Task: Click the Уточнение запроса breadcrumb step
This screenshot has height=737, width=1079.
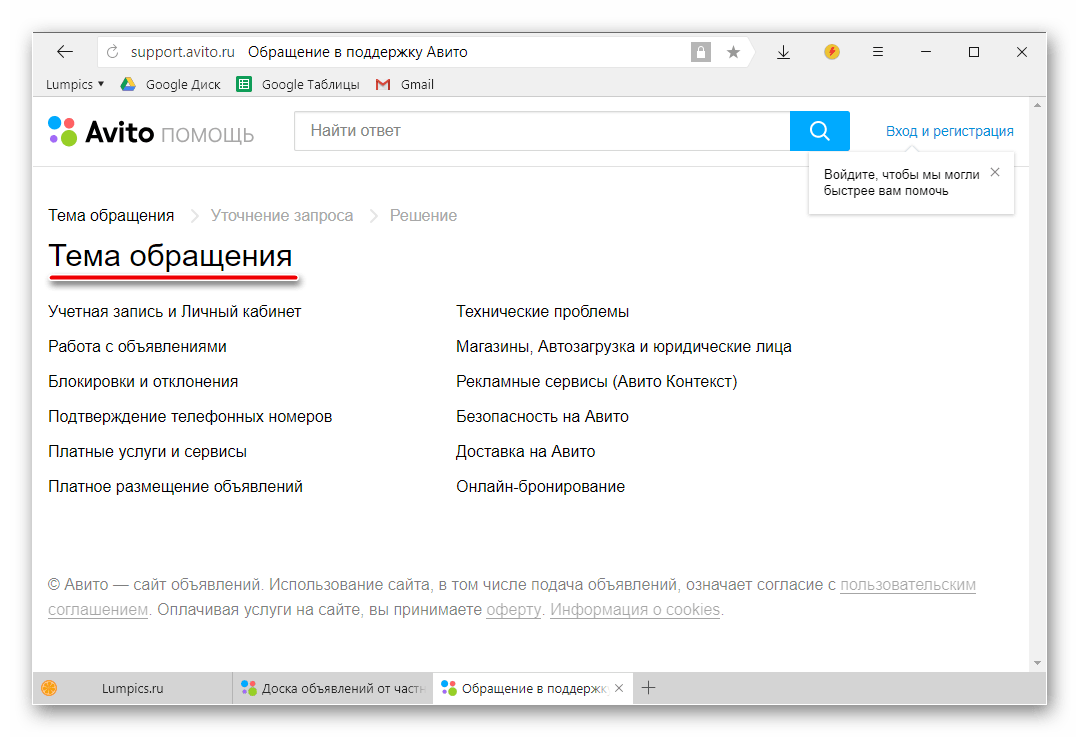Action: 281,216
